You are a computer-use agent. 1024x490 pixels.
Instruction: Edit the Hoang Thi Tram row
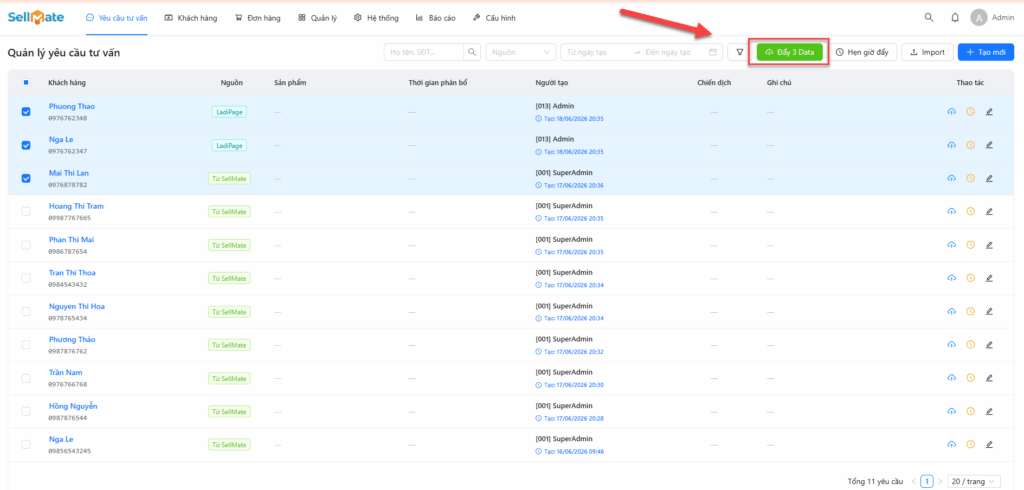pyautogui.click(x=989, y=211)
